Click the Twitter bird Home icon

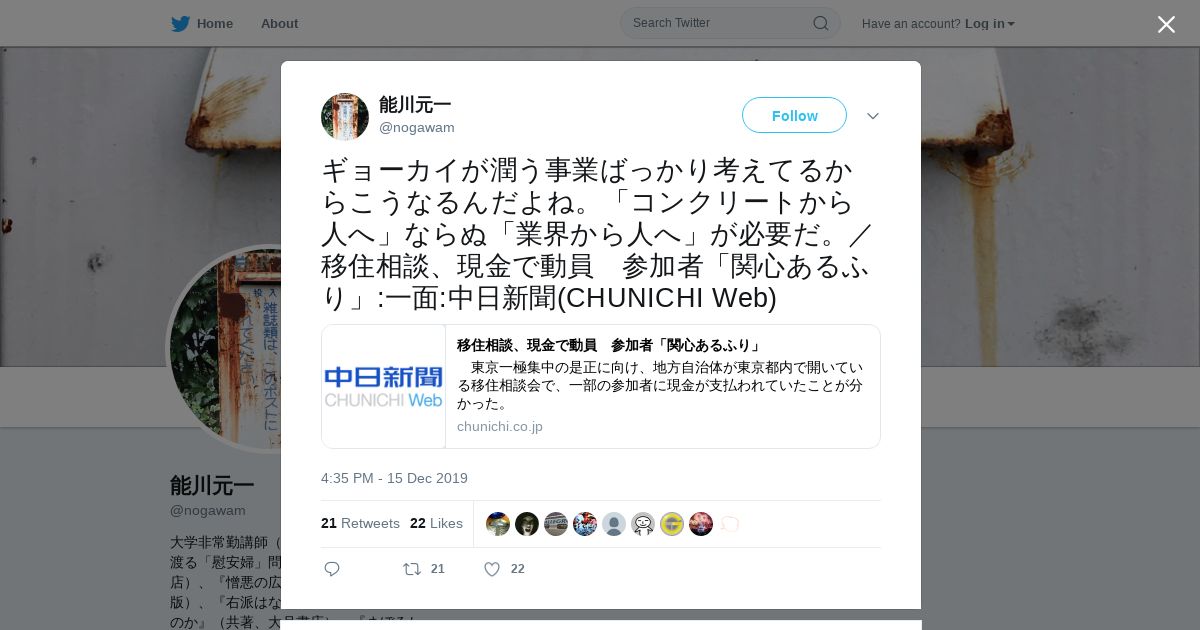180,24
